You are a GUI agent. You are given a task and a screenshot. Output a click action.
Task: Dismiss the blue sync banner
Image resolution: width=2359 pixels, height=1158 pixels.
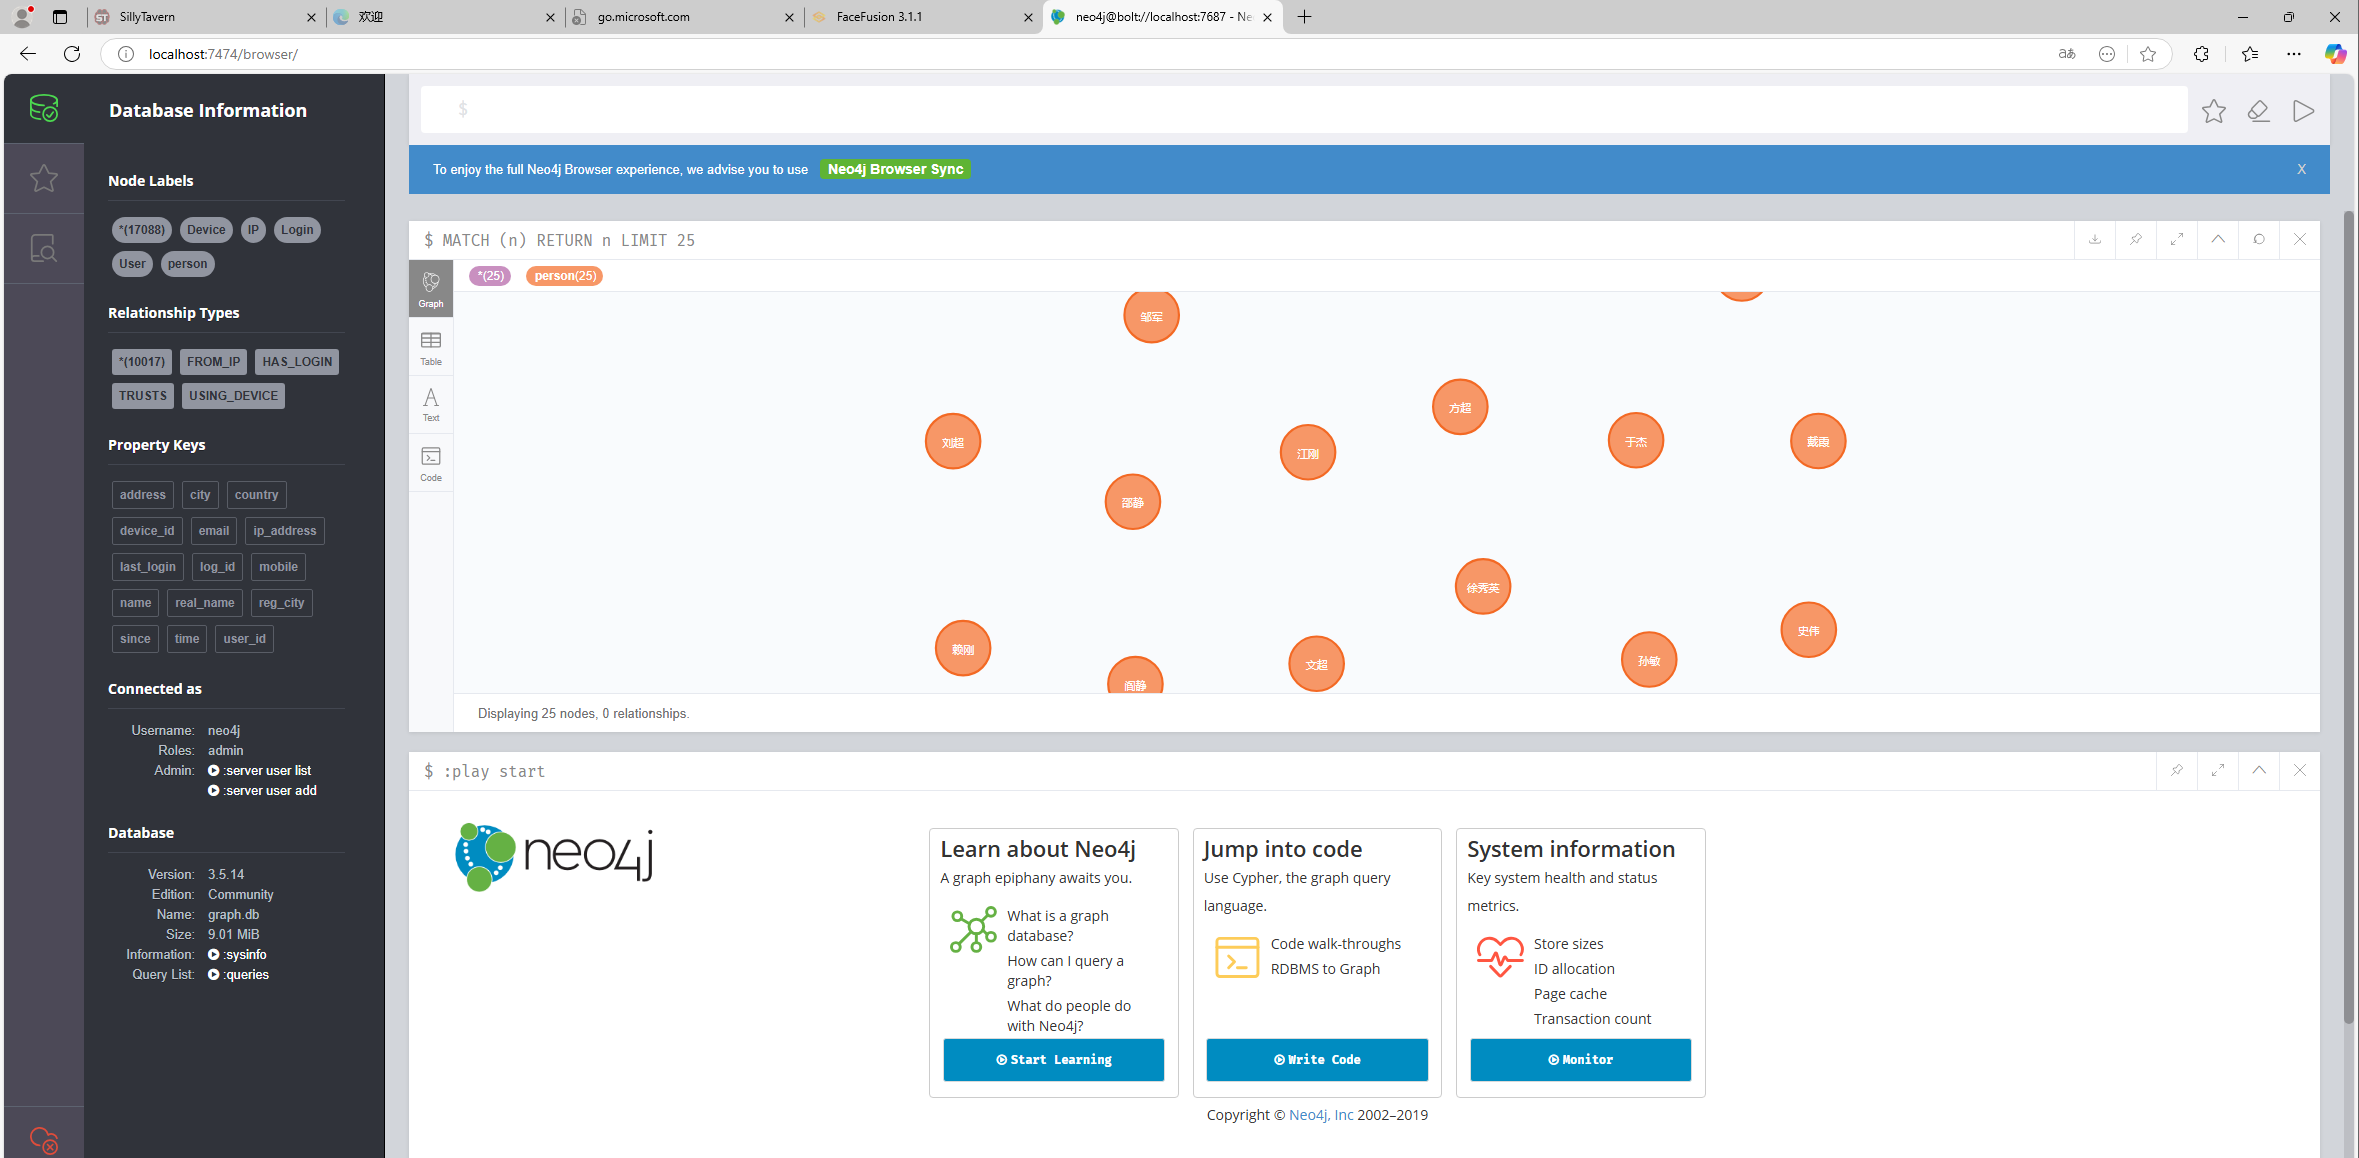(x=2301, y=169)
